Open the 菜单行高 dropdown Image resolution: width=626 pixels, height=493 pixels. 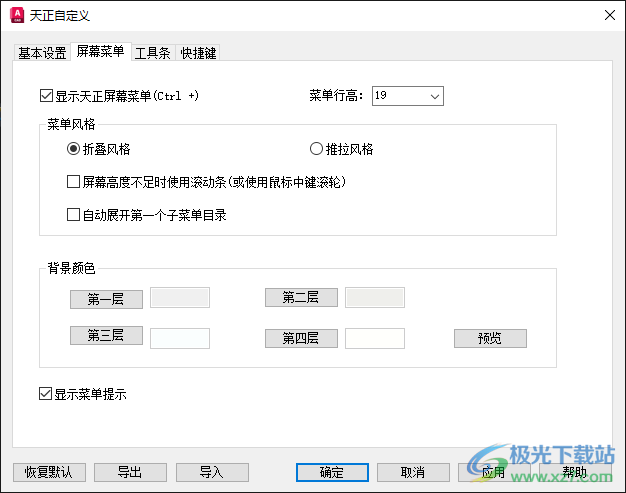pos(408,96)
